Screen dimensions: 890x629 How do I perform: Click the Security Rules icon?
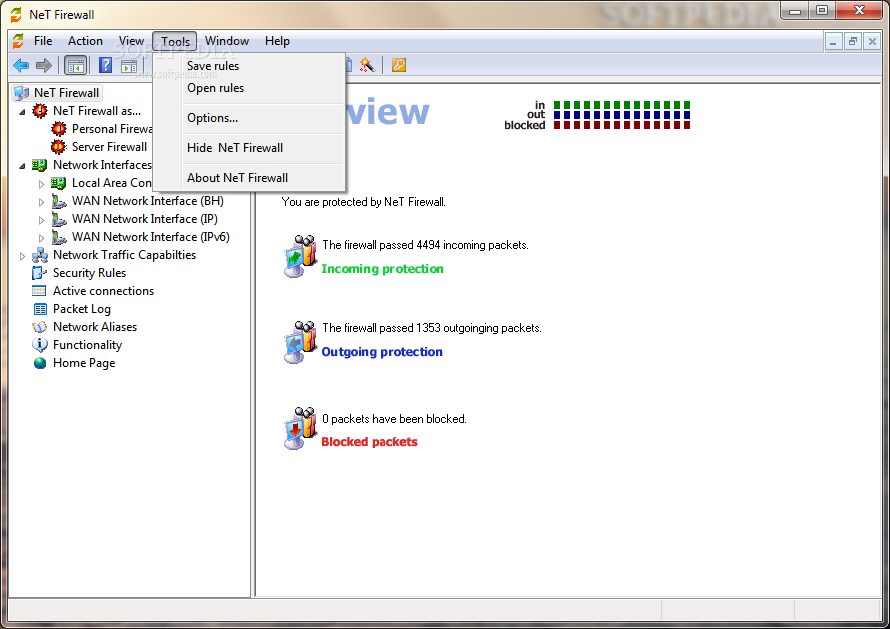[40, 273]
